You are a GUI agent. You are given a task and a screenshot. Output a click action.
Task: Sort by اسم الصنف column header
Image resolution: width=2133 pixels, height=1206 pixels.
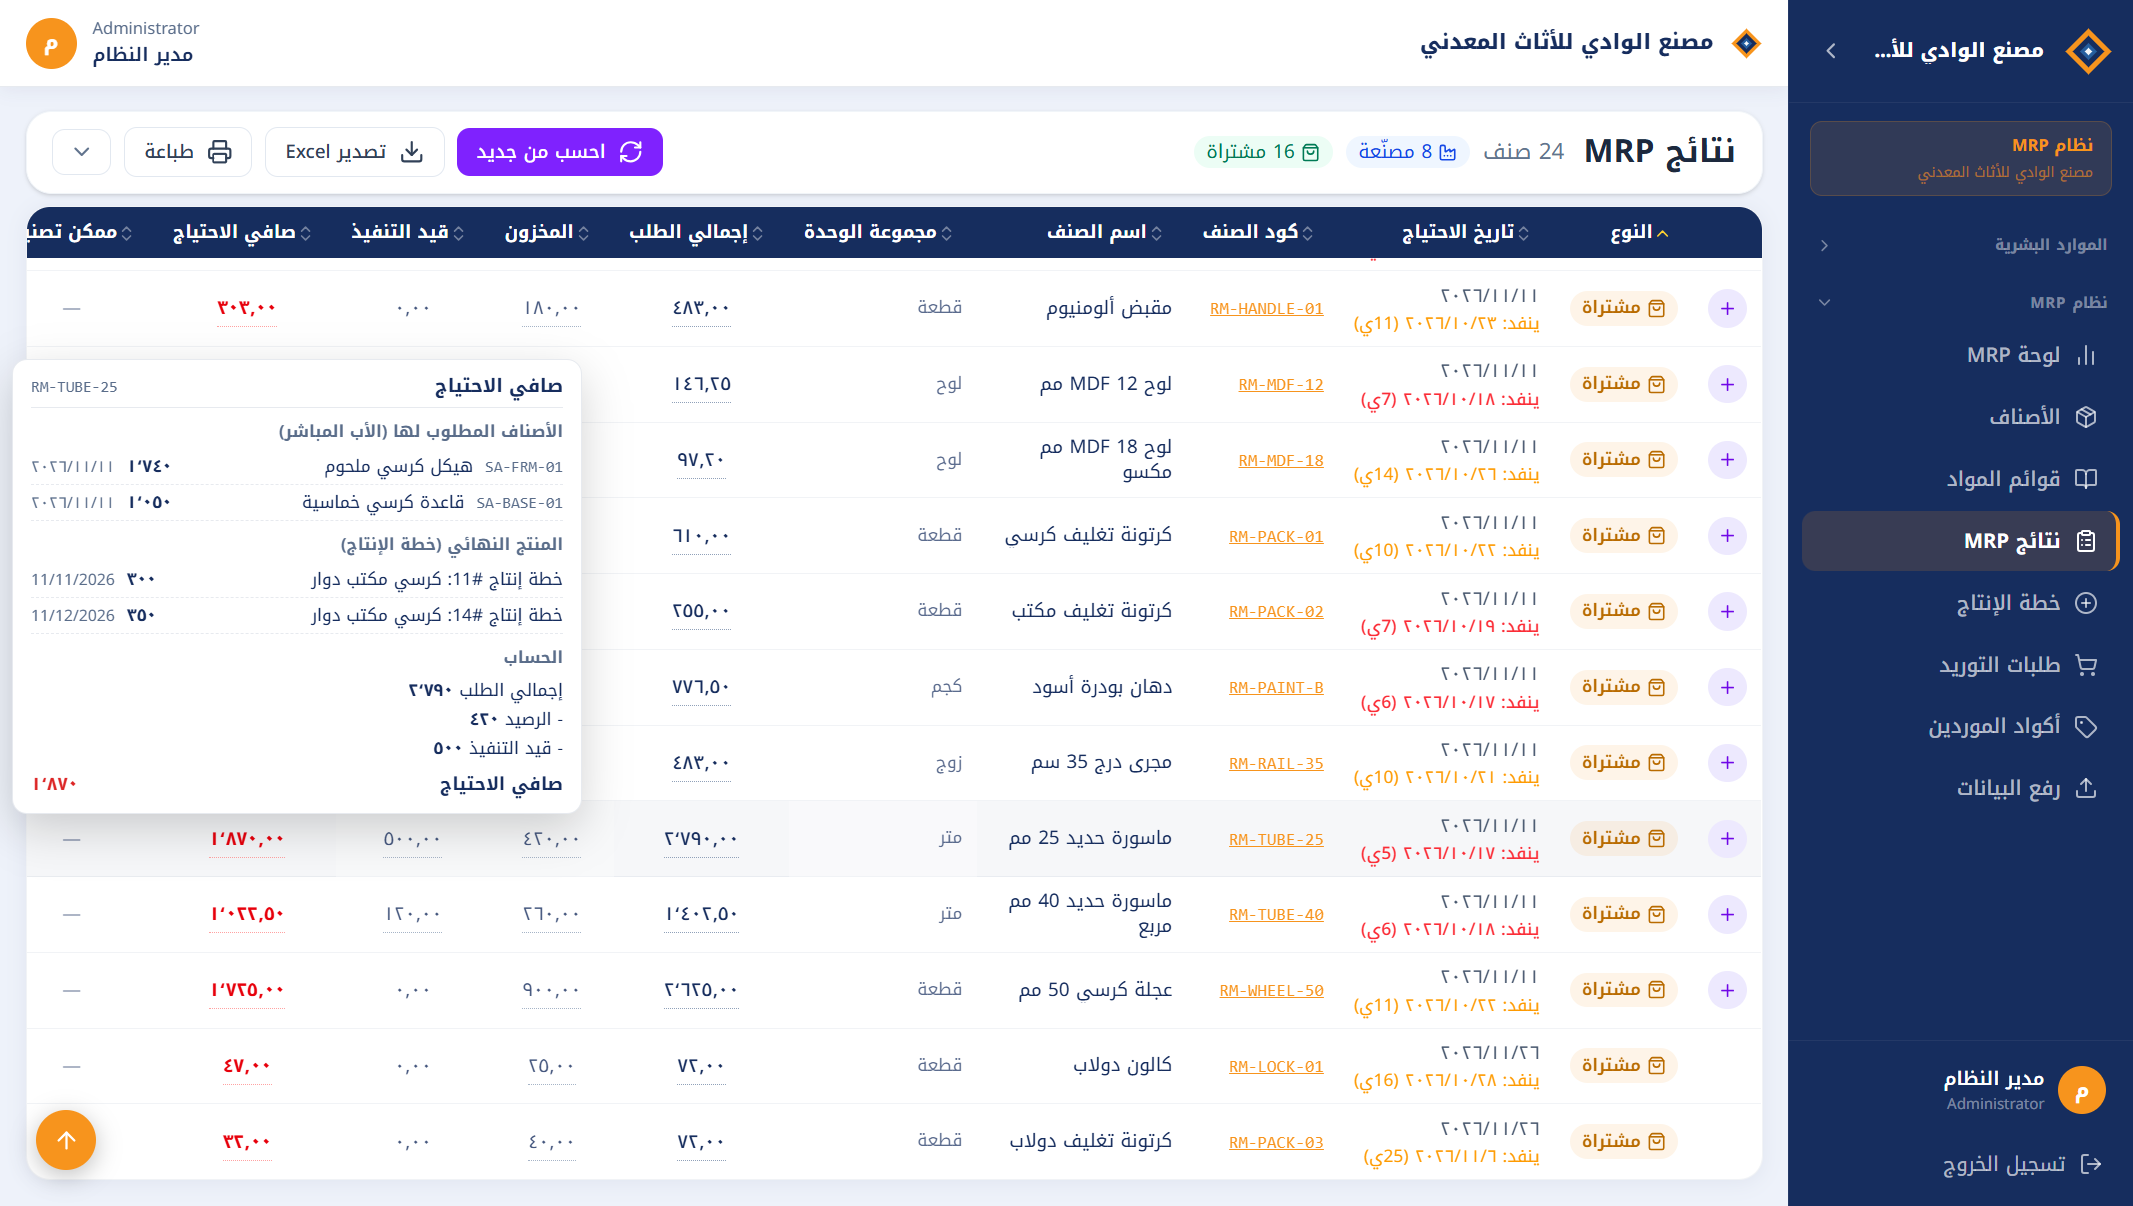tap(1104, 232)
